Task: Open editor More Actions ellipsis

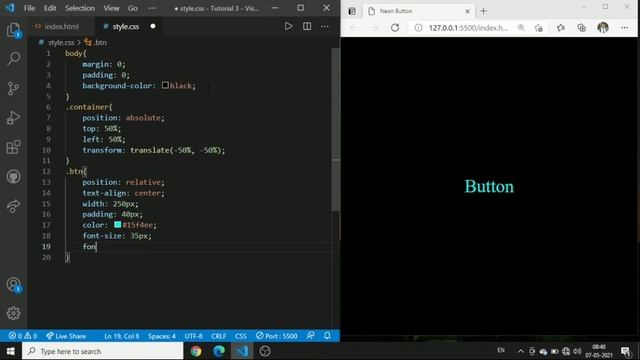Action: coord(325,26)
